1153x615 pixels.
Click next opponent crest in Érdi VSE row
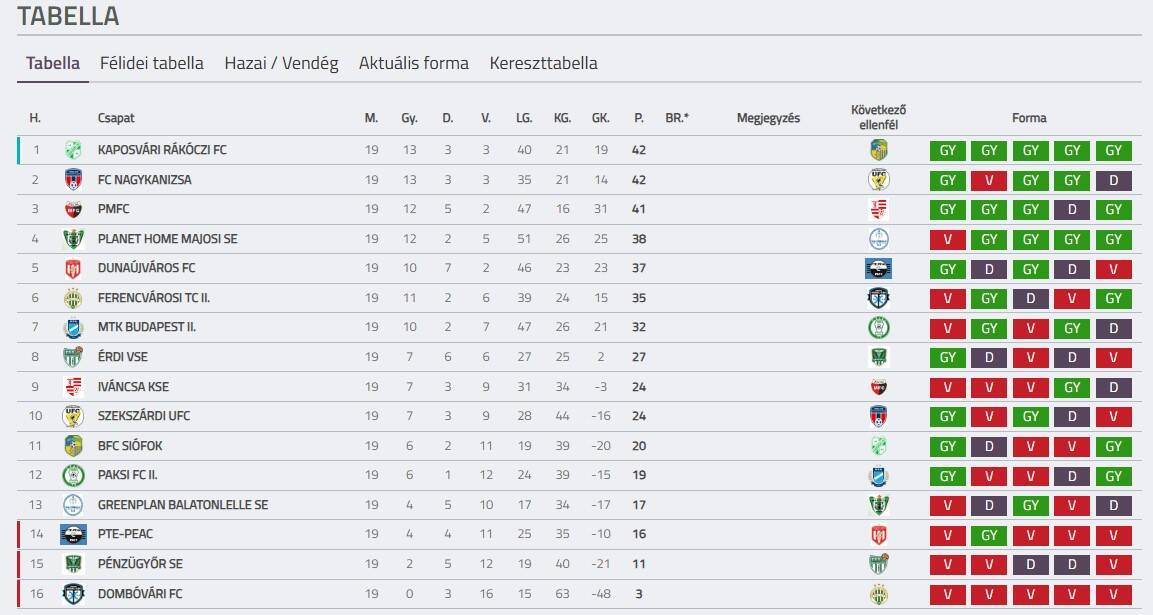878,357
